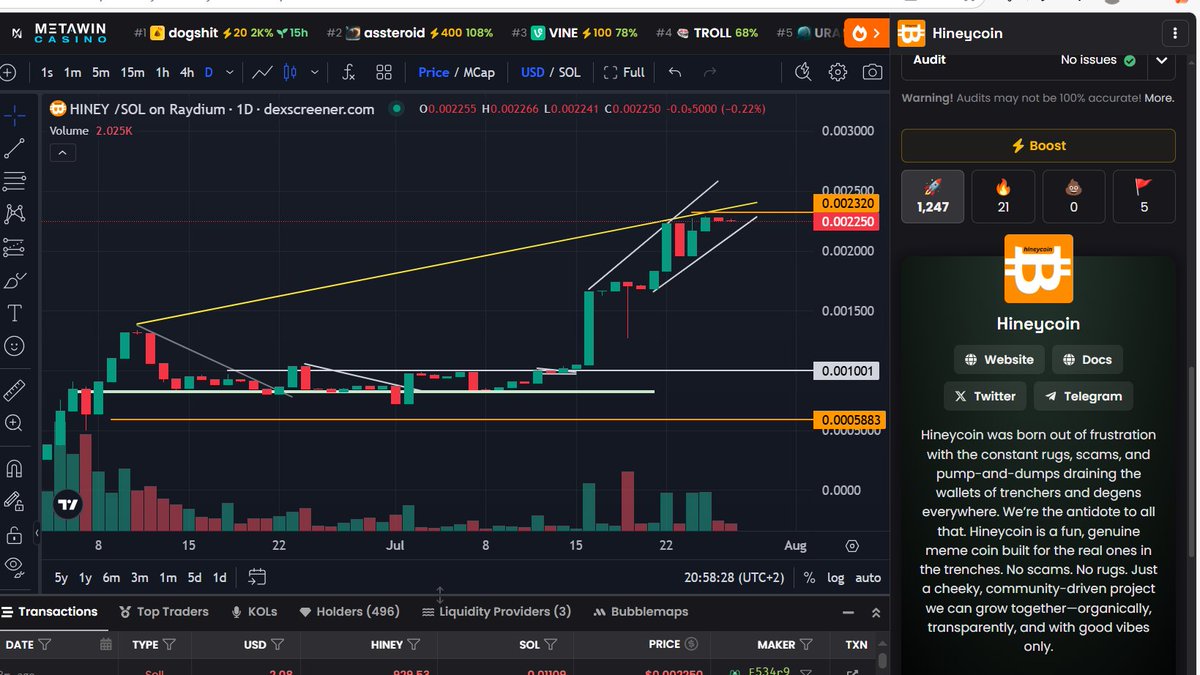
Task: Open Hineycoin three-dot options menu
Action: 1174,33
